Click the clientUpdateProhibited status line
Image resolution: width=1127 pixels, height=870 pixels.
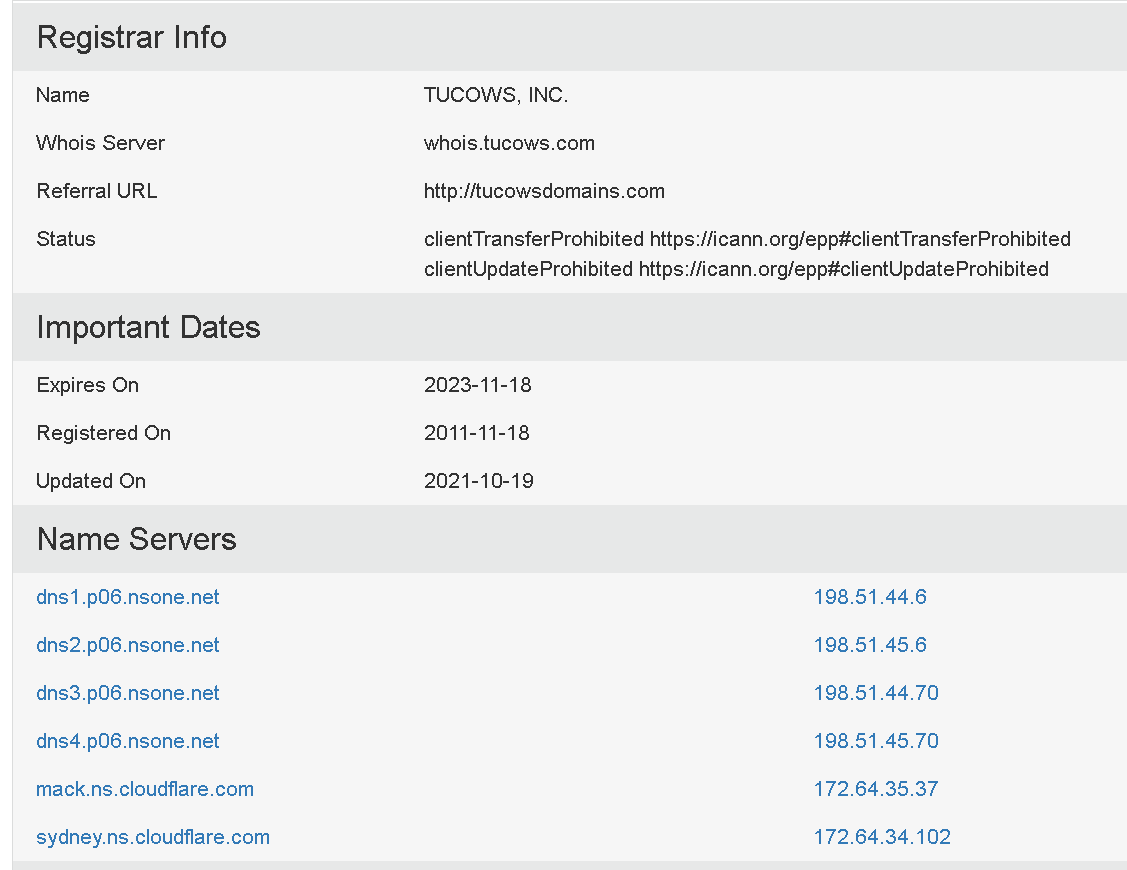tap(736, 269)
